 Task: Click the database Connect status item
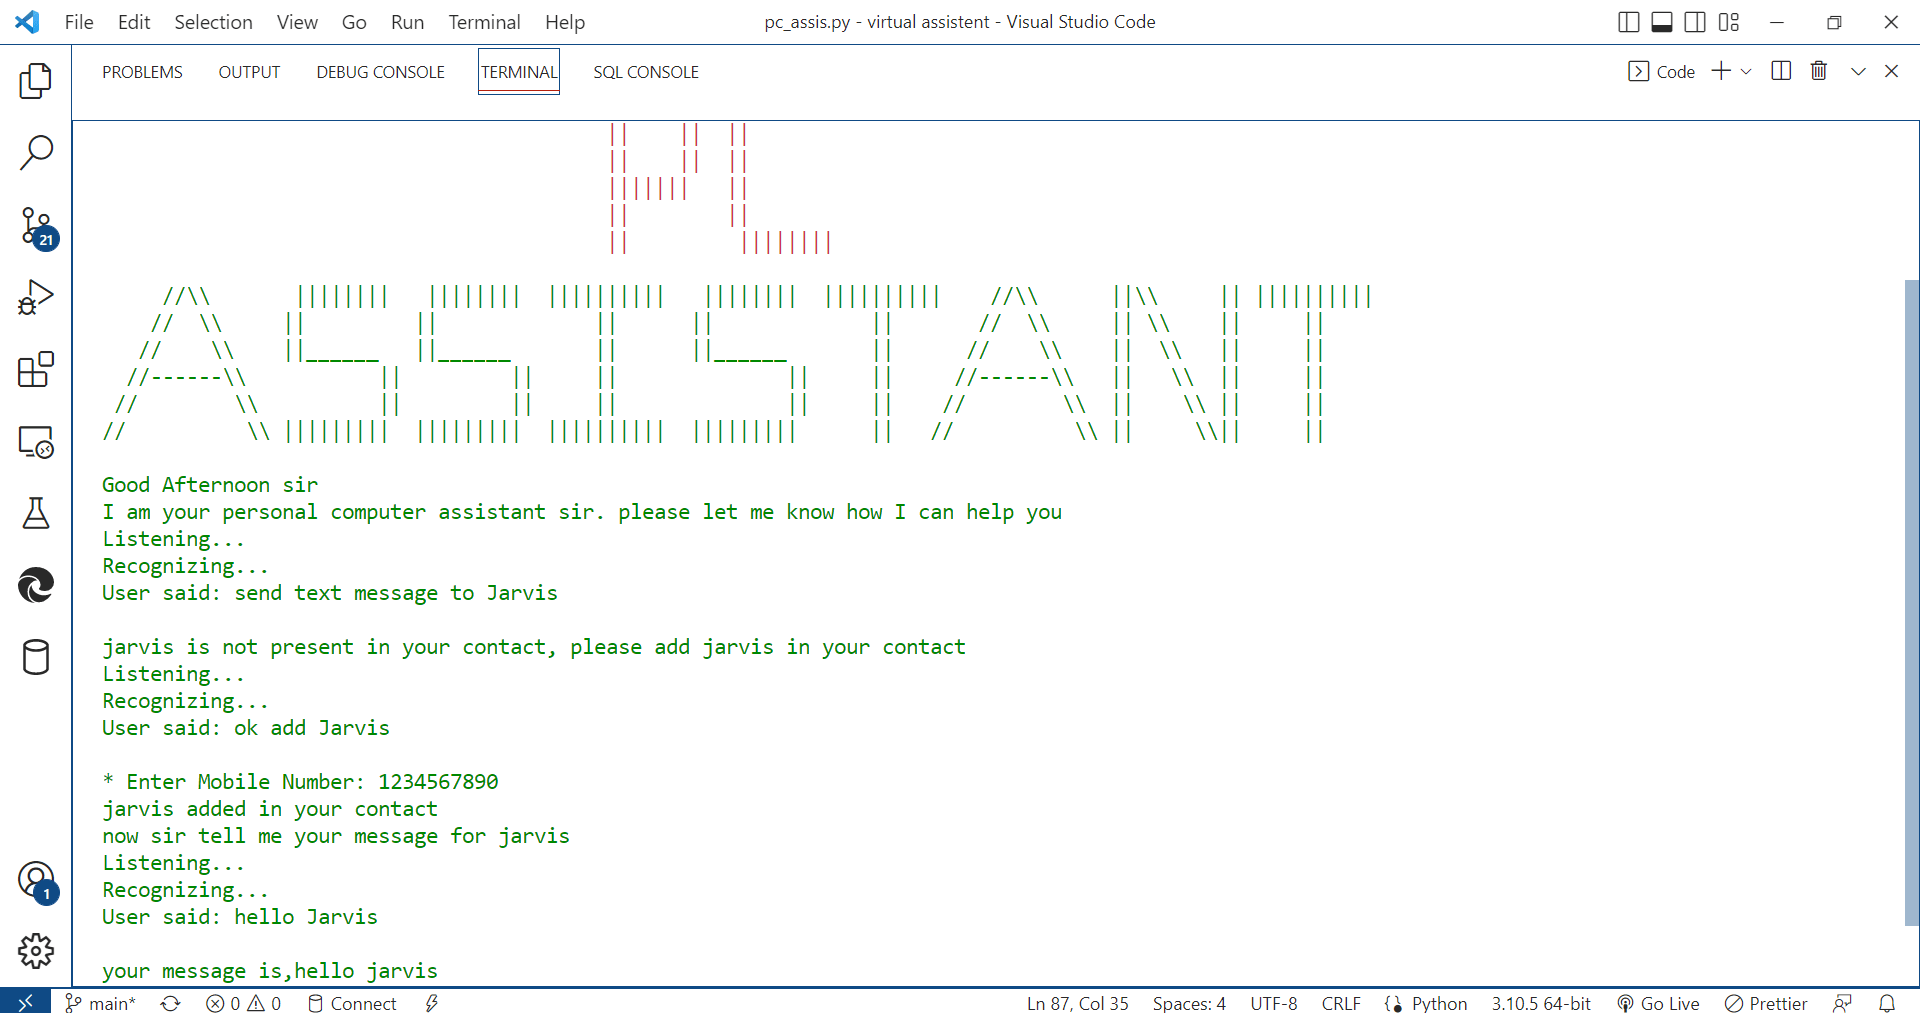point(352,1003)
